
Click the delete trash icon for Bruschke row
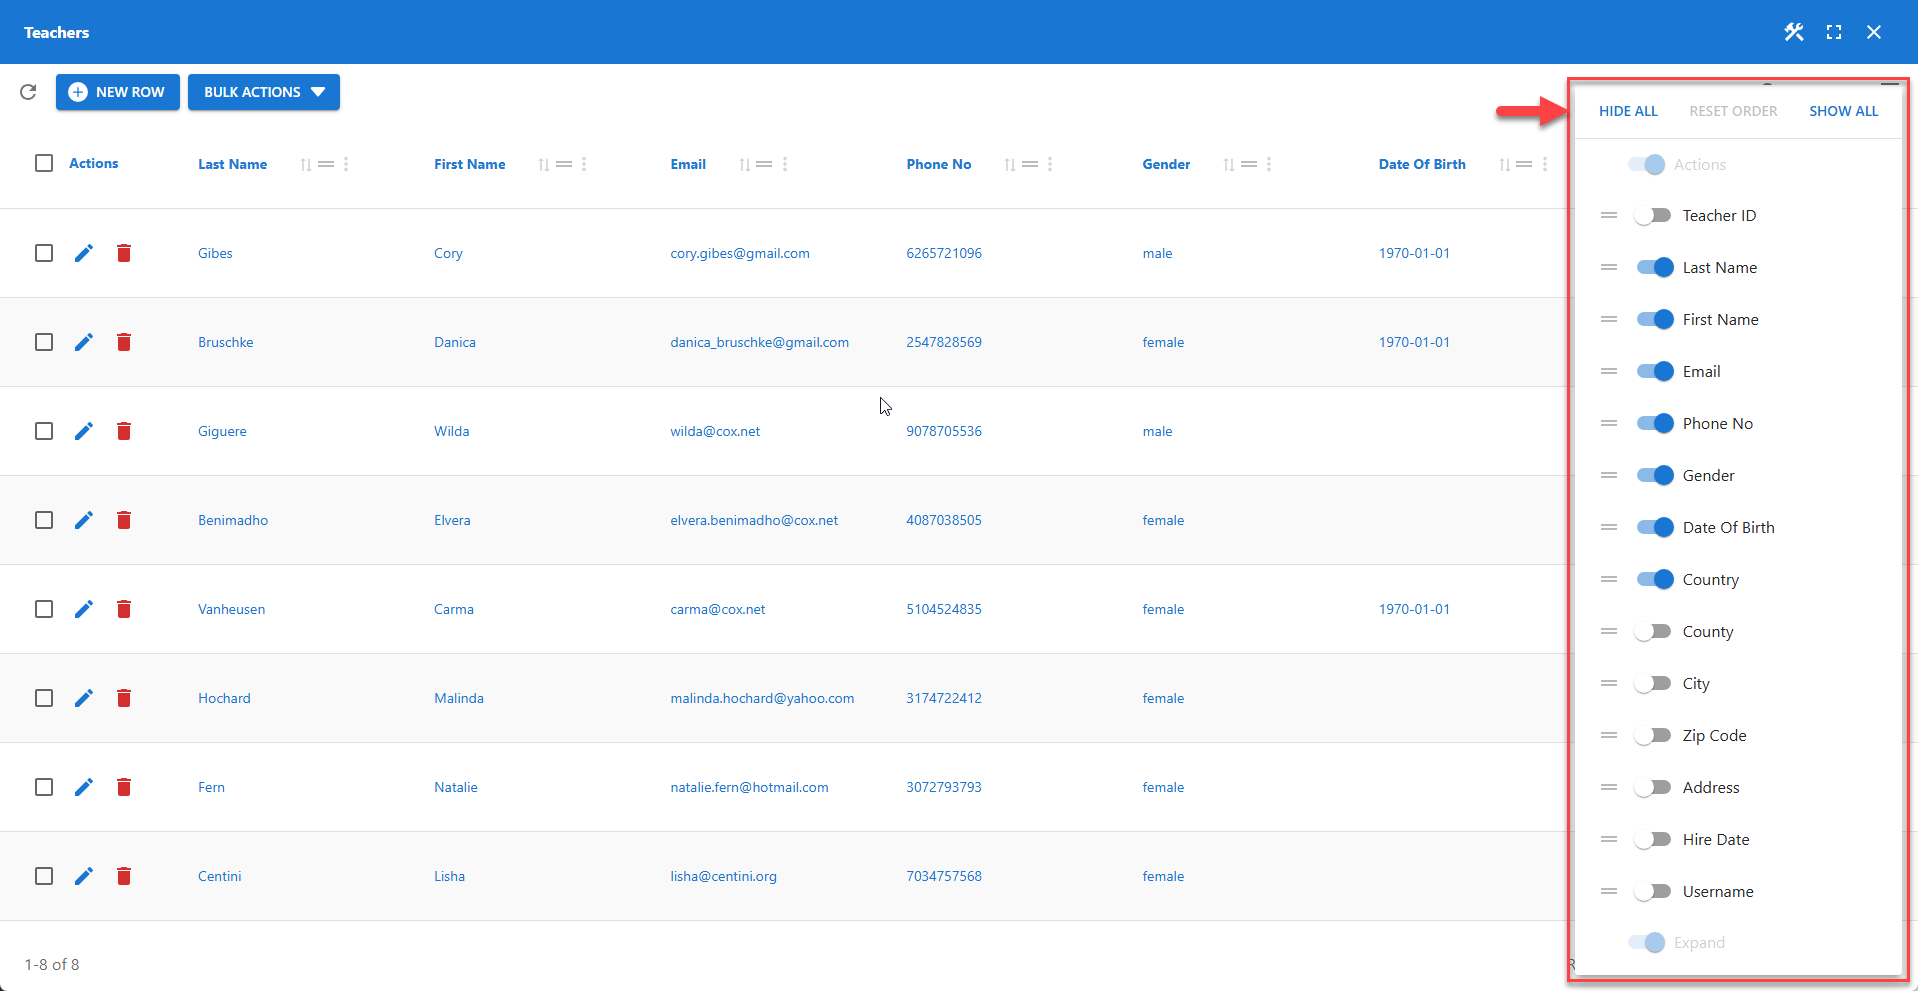click(124, 342)
